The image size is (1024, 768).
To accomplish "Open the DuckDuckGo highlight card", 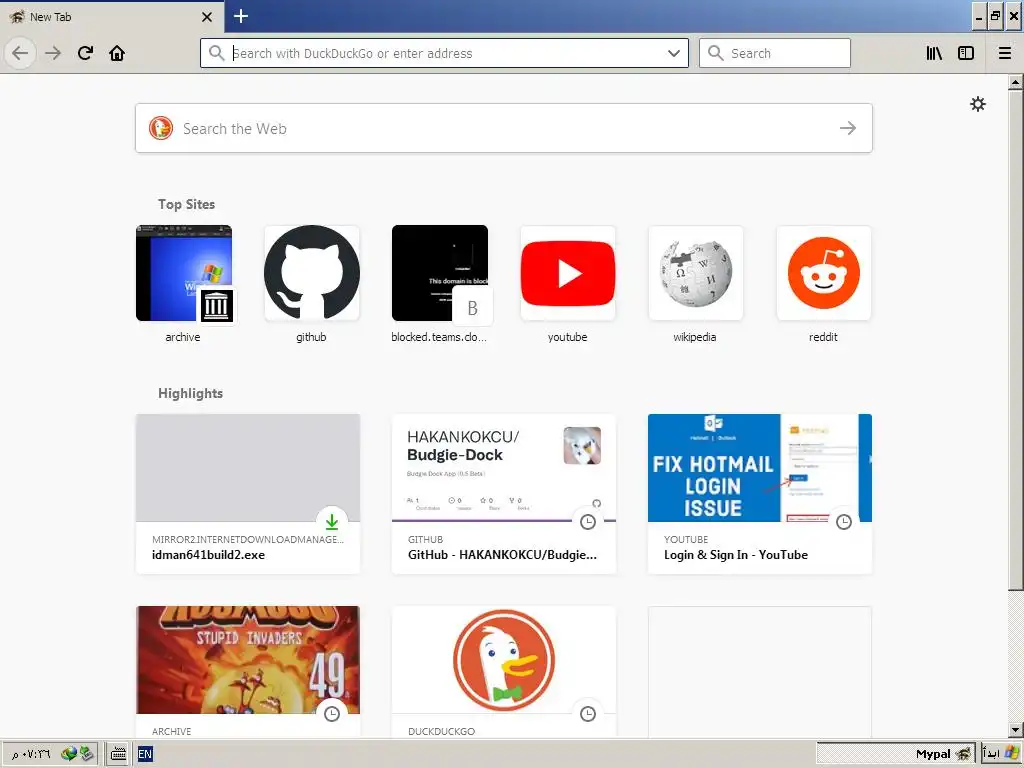I will coord(504,673).
